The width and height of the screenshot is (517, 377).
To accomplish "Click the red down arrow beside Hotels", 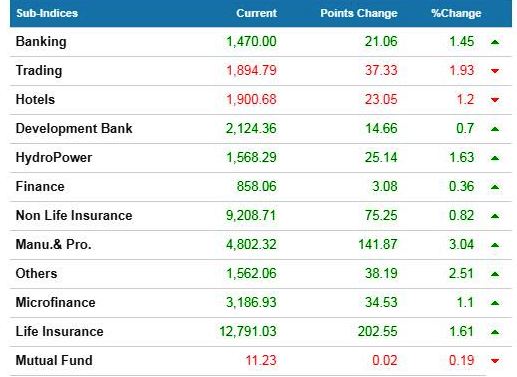I will 495,100.
